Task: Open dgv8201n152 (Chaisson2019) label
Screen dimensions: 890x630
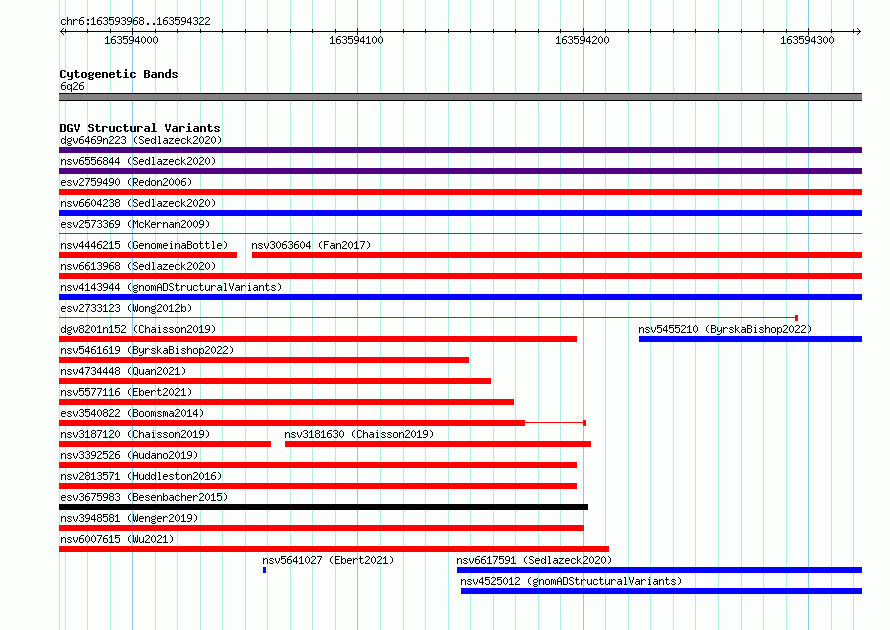Action: 138,329
